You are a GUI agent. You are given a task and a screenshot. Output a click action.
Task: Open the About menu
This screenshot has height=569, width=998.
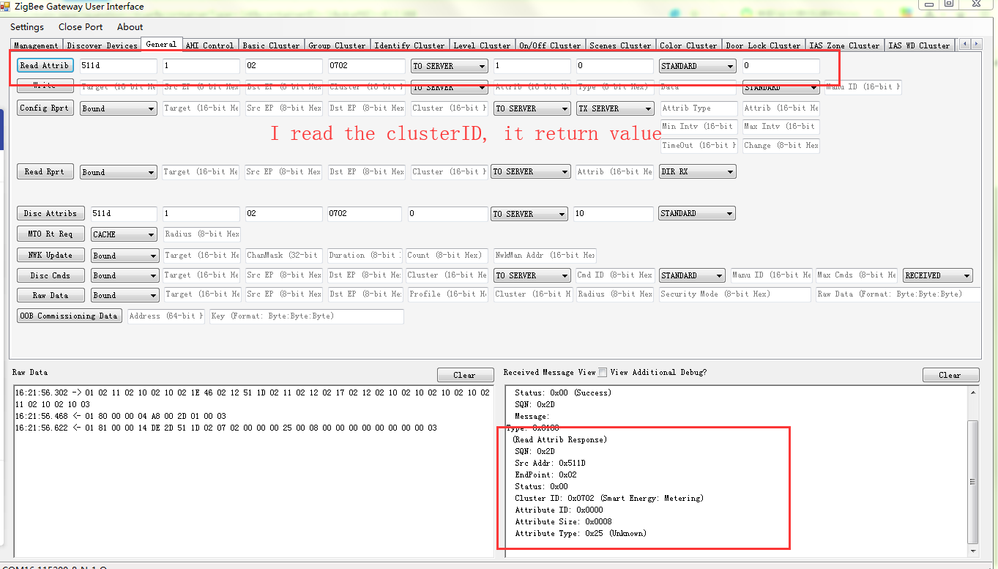click(130, 27)
